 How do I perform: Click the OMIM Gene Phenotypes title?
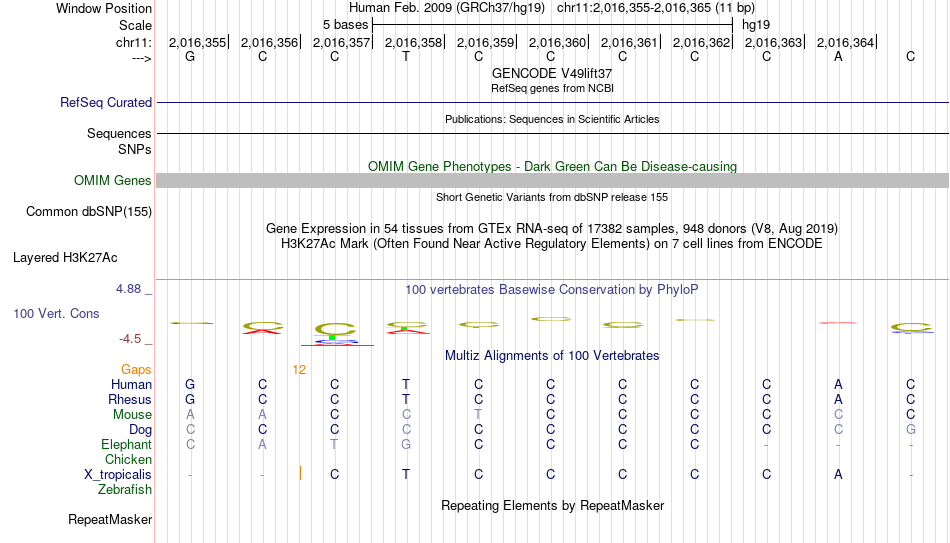[552, 167]
